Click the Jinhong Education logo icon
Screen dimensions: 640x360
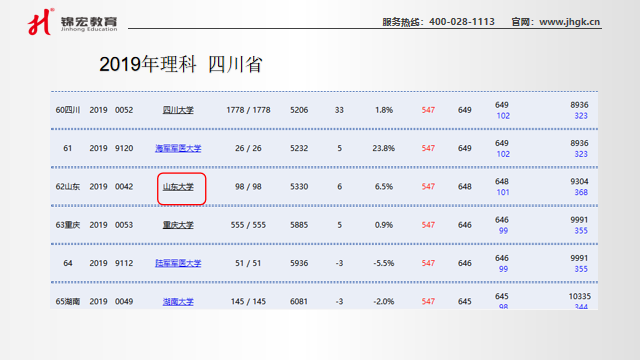pyautogui.click(x=41, y=22)
